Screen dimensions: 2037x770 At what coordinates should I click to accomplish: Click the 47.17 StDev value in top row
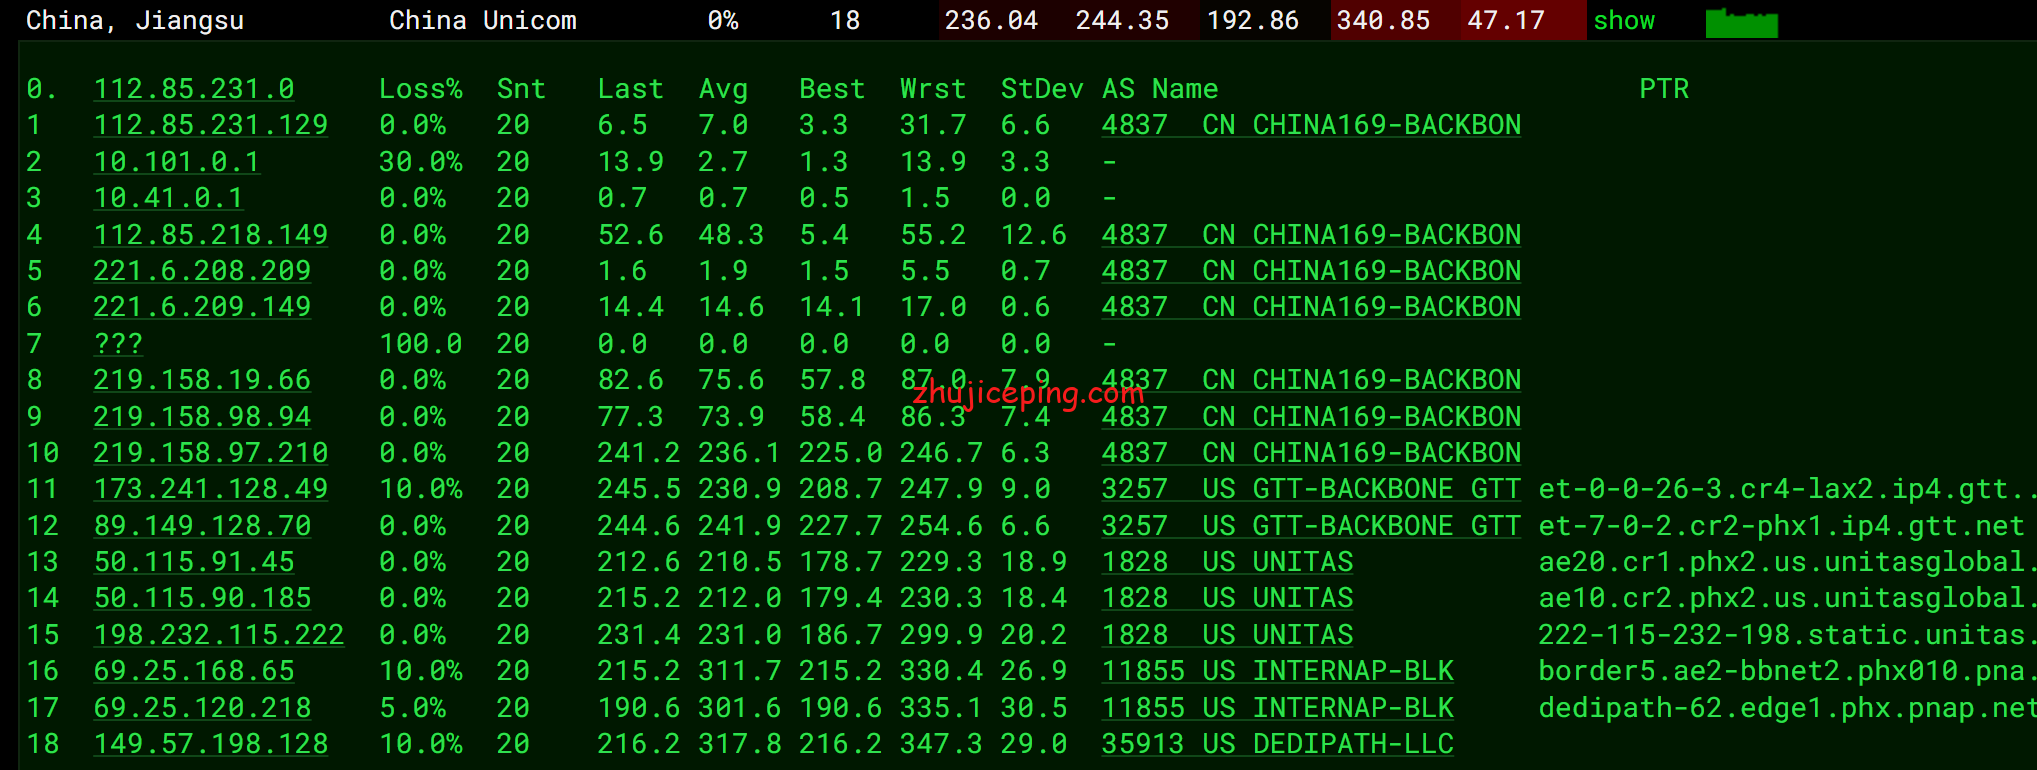point(1506,21)
